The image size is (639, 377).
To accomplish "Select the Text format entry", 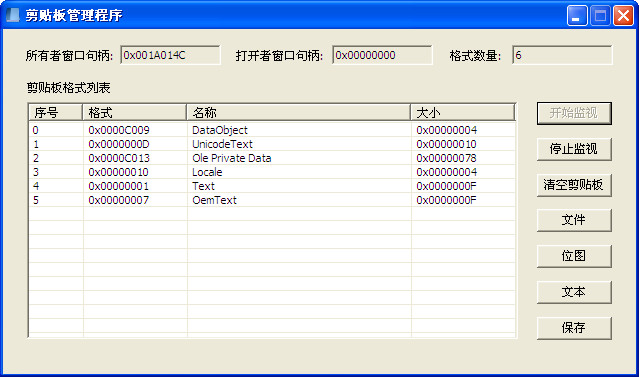I will click(x=203, y=186).
